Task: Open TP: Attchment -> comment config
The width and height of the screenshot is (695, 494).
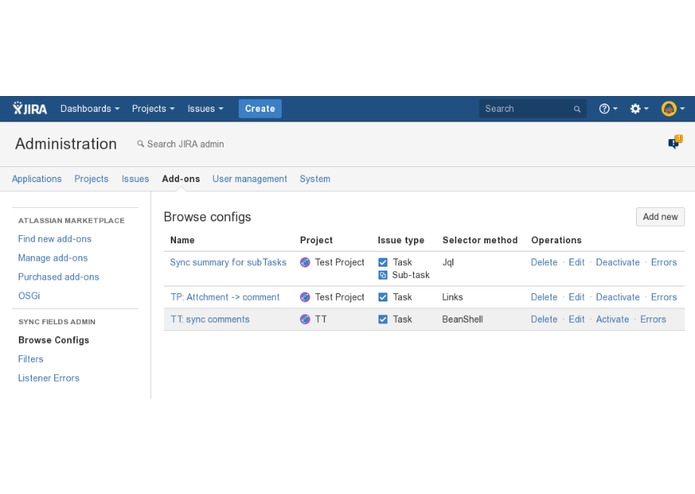Action: (x=225, y=297)
